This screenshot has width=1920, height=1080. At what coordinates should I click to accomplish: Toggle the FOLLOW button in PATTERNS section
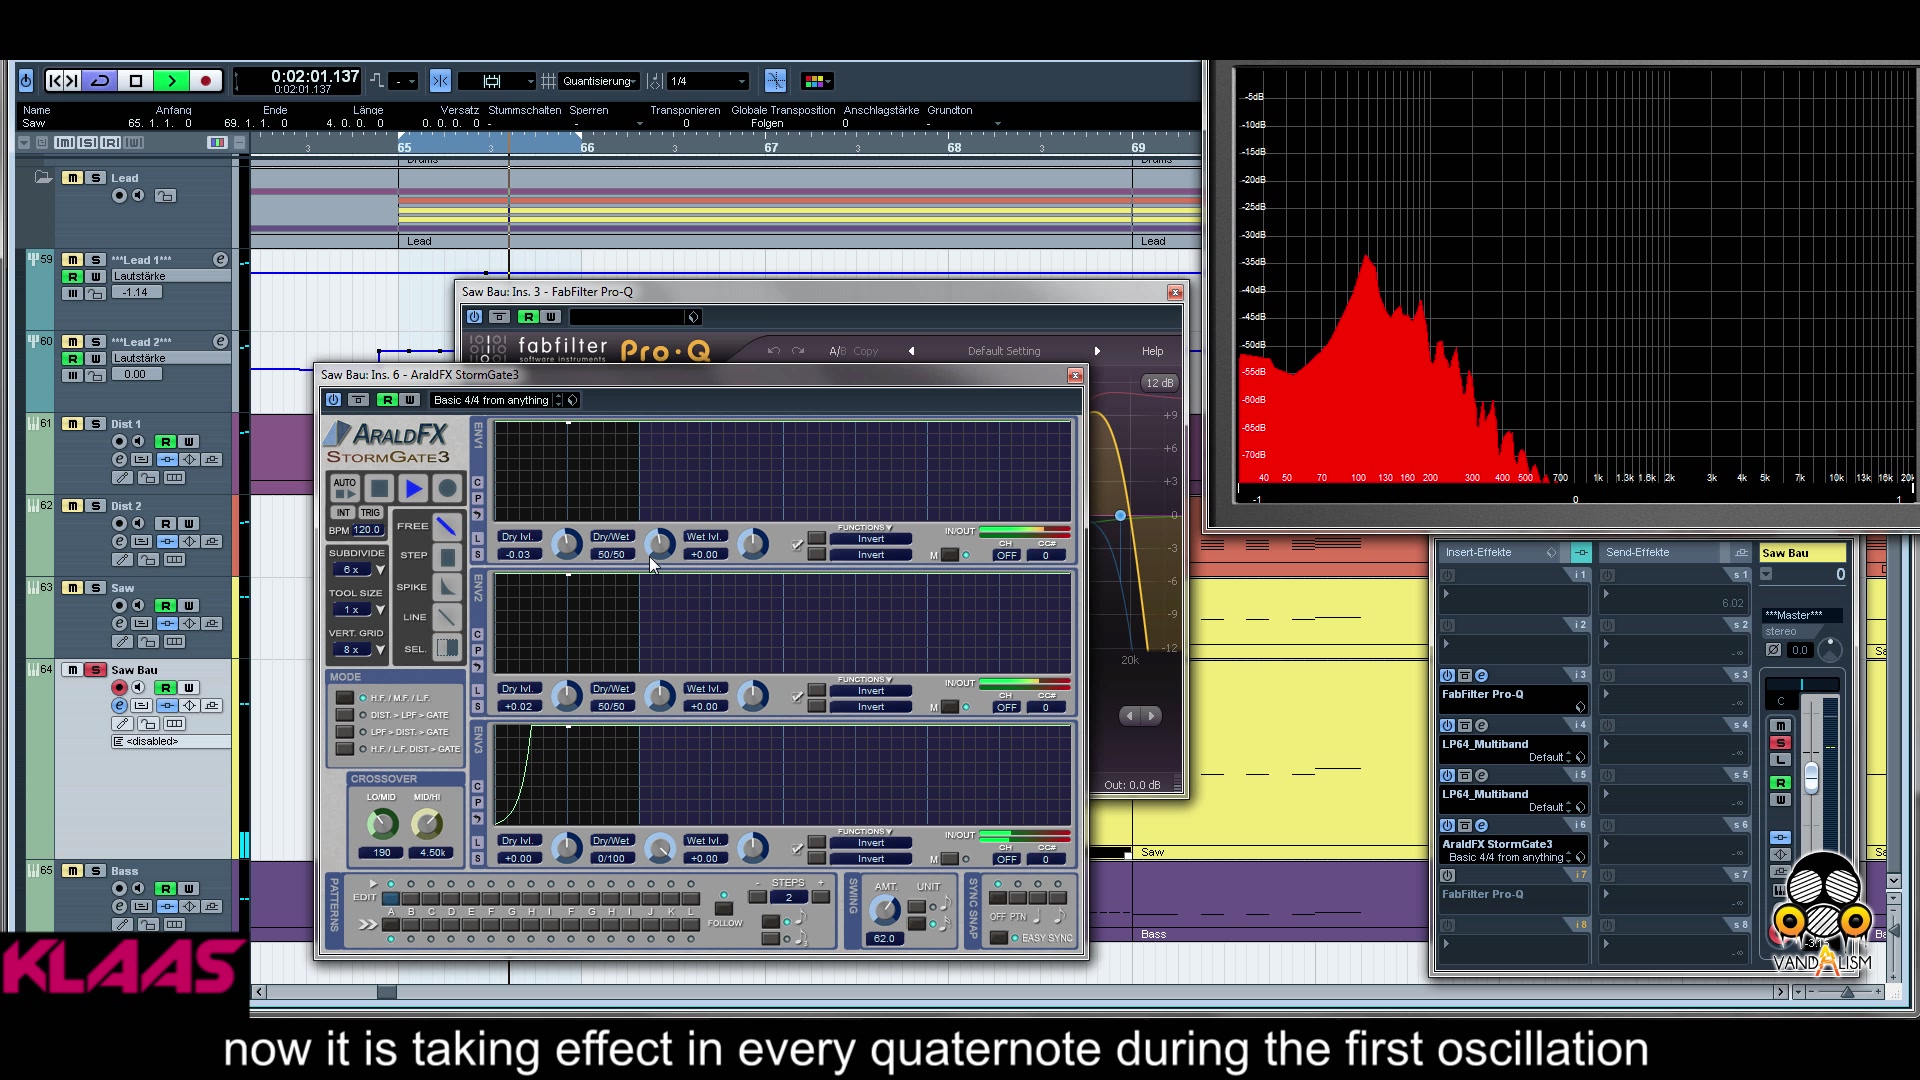coord(724,909)
